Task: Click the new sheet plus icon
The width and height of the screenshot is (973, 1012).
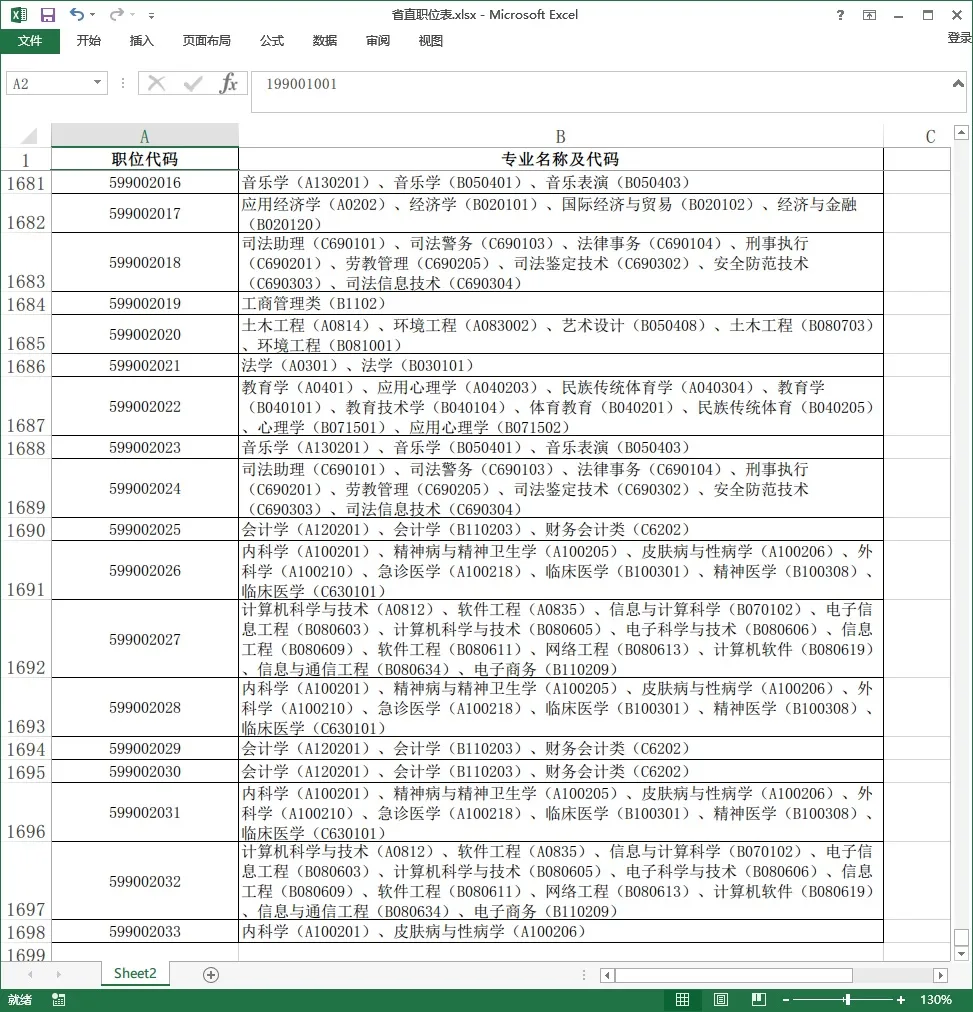Action: (x=210, y=974)
